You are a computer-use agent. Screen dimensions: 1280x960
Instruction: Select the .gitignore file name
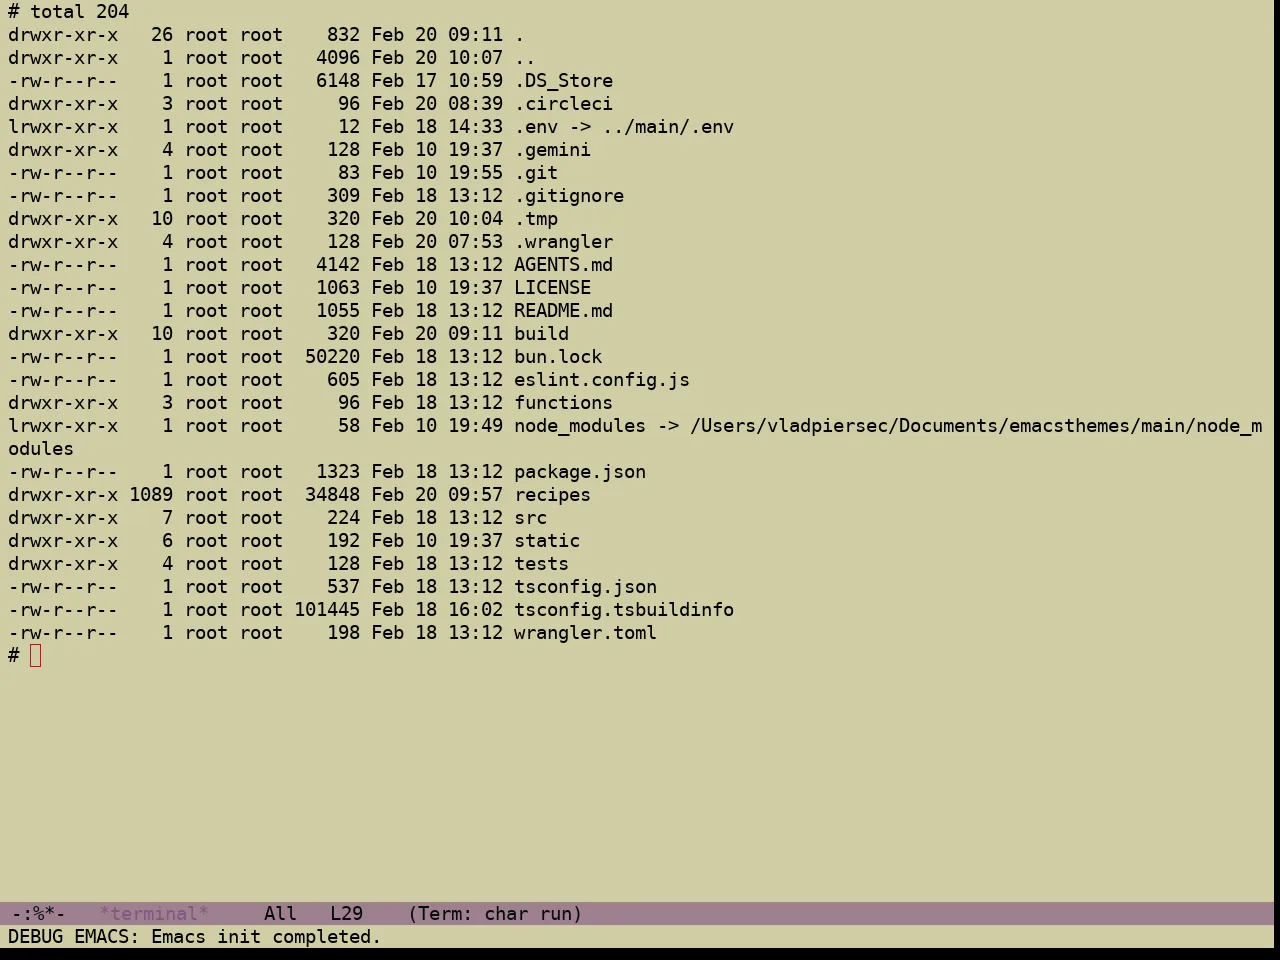569,196
